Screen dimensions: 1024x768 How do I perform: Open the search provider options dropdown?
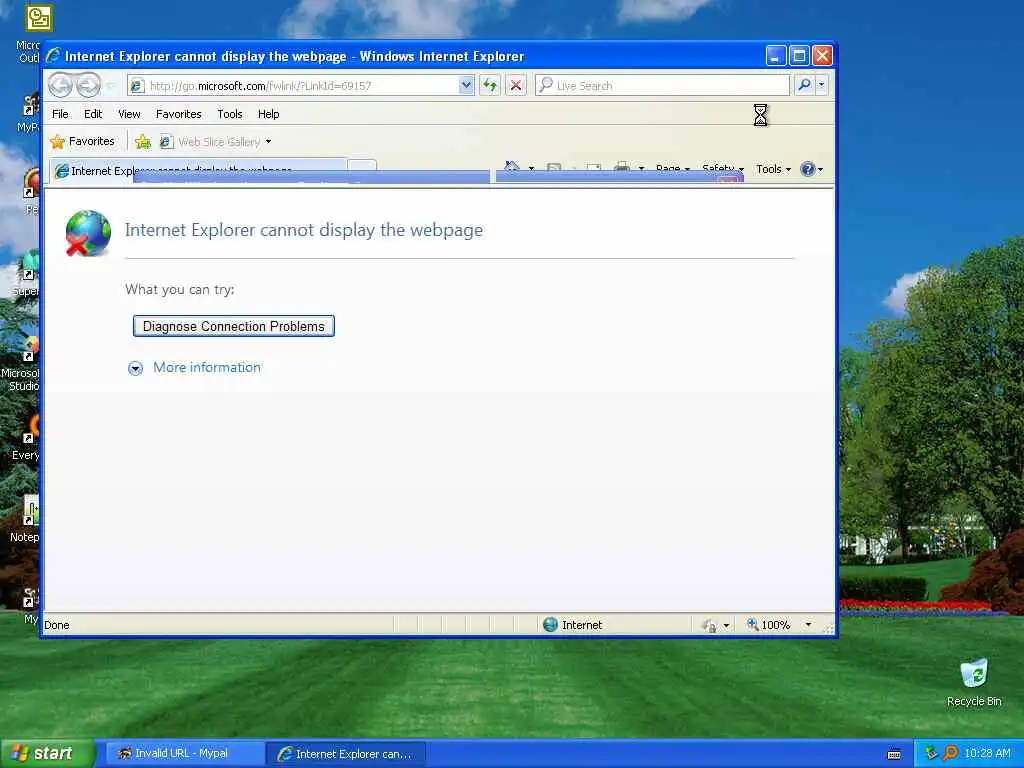(x=822, y=85)
